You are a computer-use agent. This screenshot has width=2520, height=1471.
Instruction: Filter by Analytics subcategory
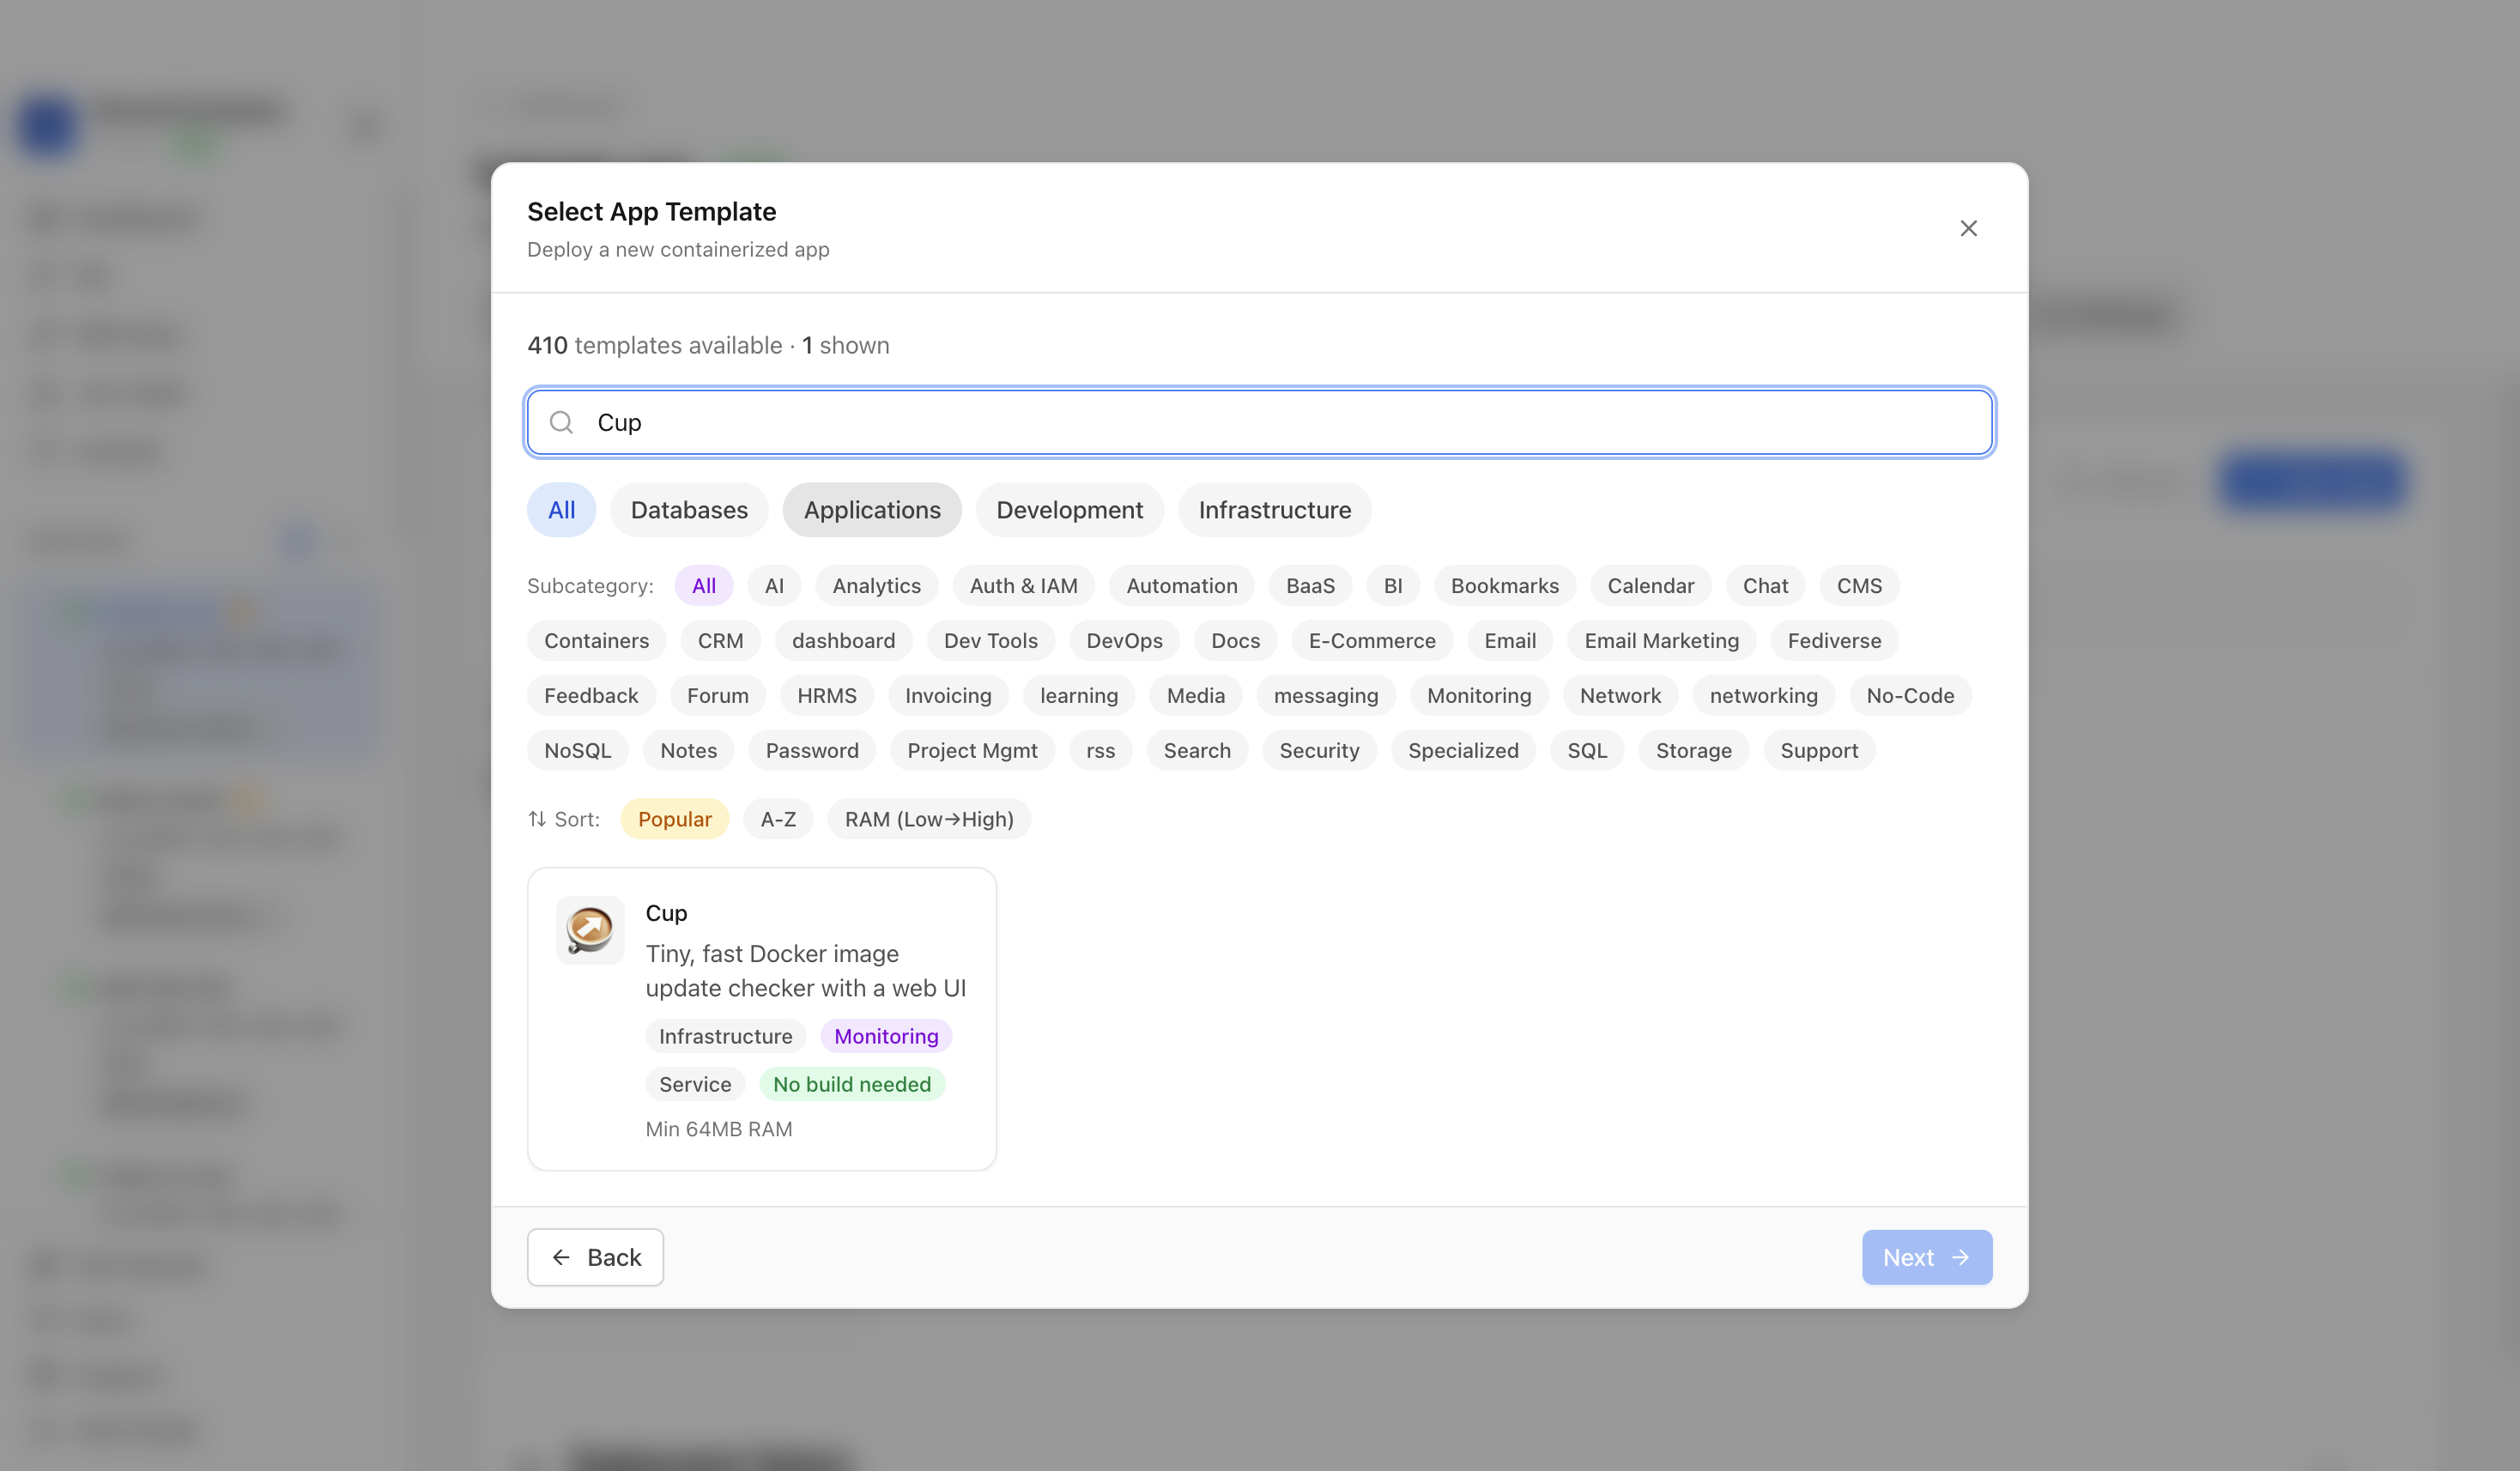click(876, 586)
